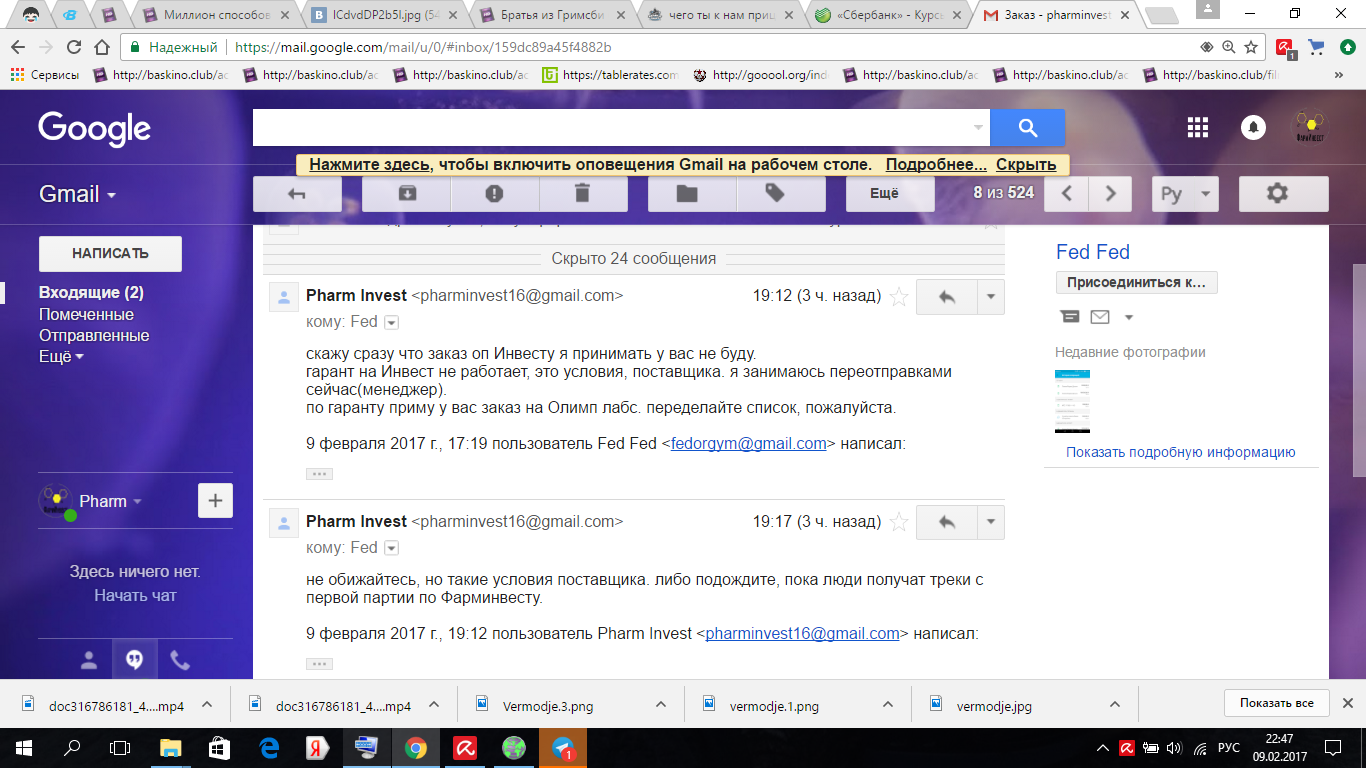The height and width of the screenshot is (768, 1366).
Task: Click the Показать подробную информацию link
Action: click(x=1180, y=452)
